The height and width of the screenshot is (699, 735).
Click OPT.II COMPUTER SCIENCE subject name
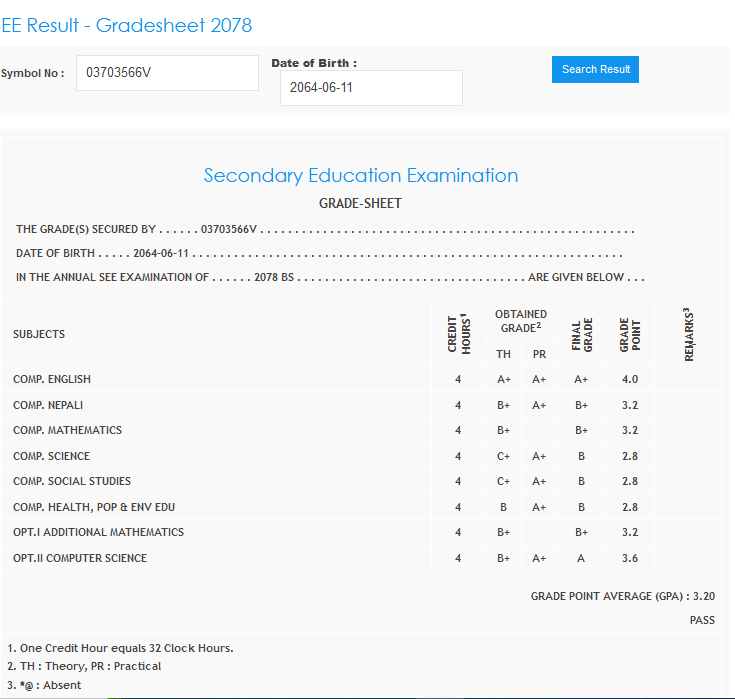(80, 558)
